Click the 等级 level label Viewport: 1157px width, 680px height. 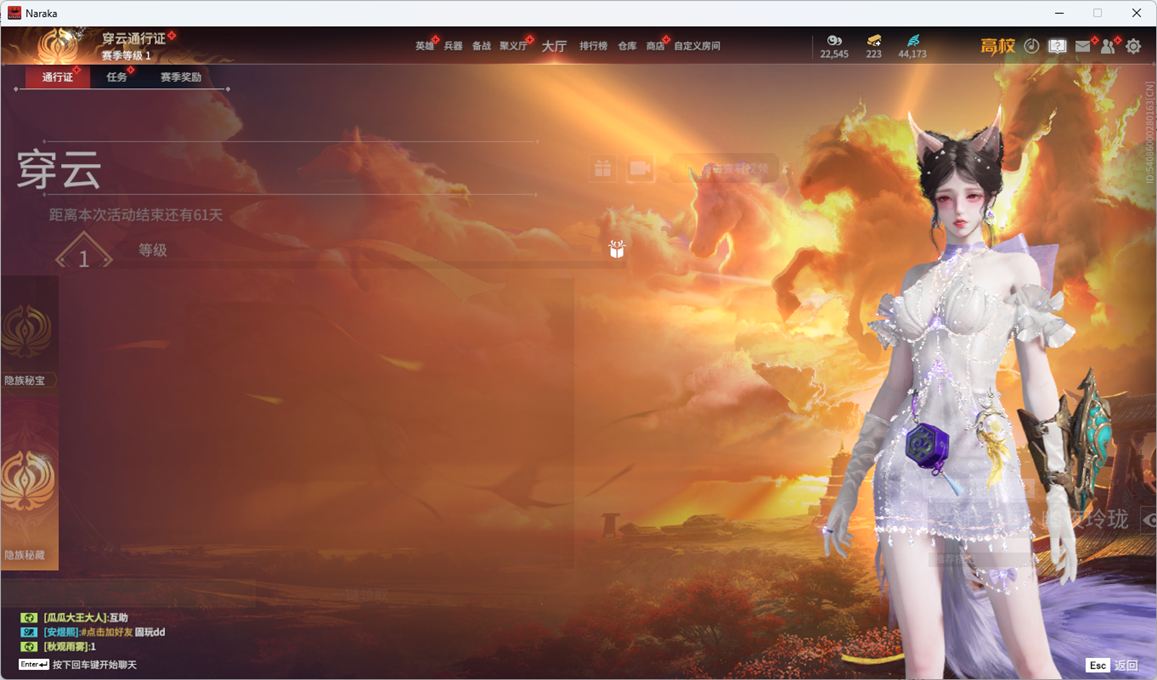[153, 250]
